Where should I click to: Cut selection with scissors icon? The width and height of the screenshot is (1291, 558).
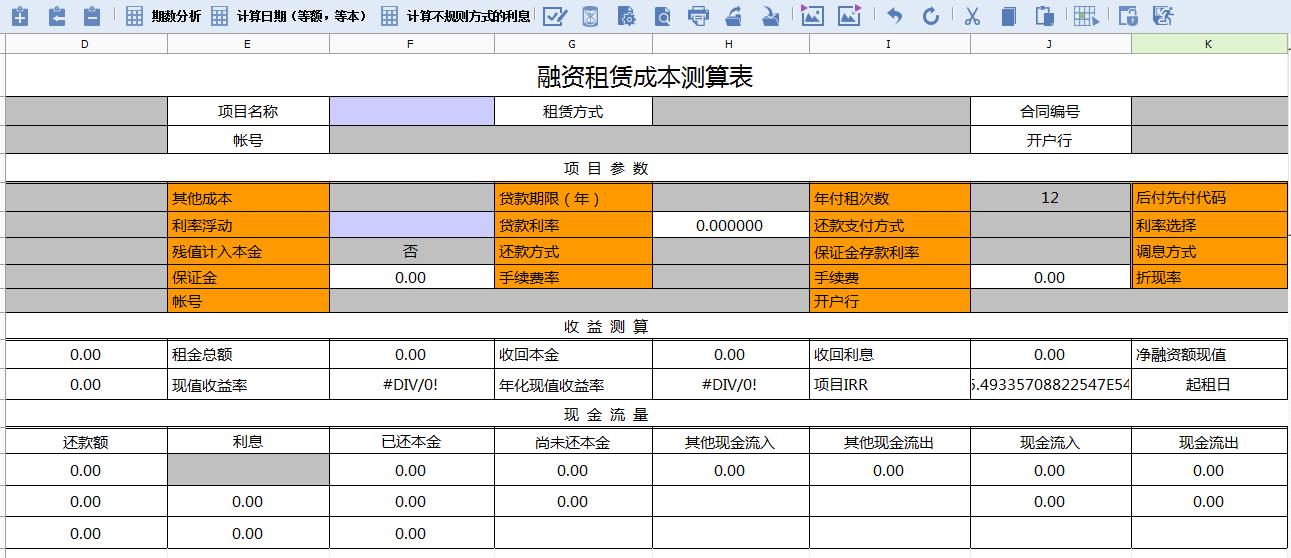[x=972, y=16]
